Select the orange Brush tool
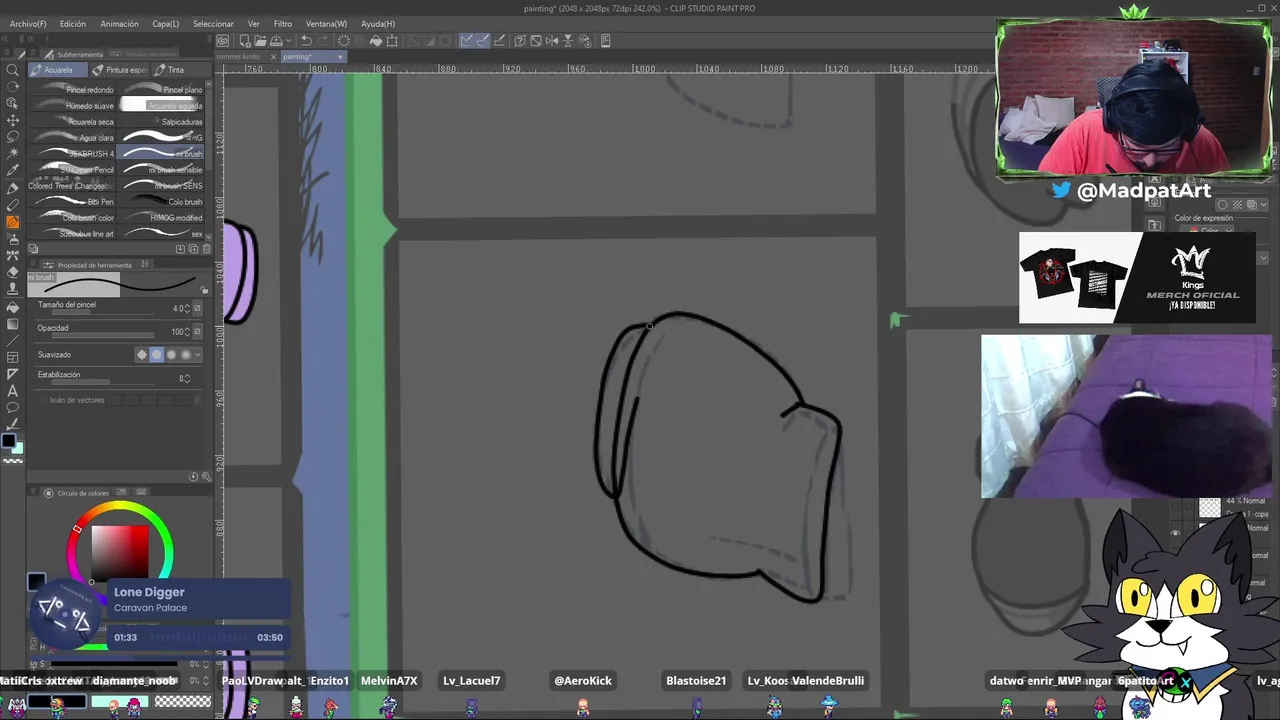This screenshot has height=720, width=1280. [x=12, y=223]
